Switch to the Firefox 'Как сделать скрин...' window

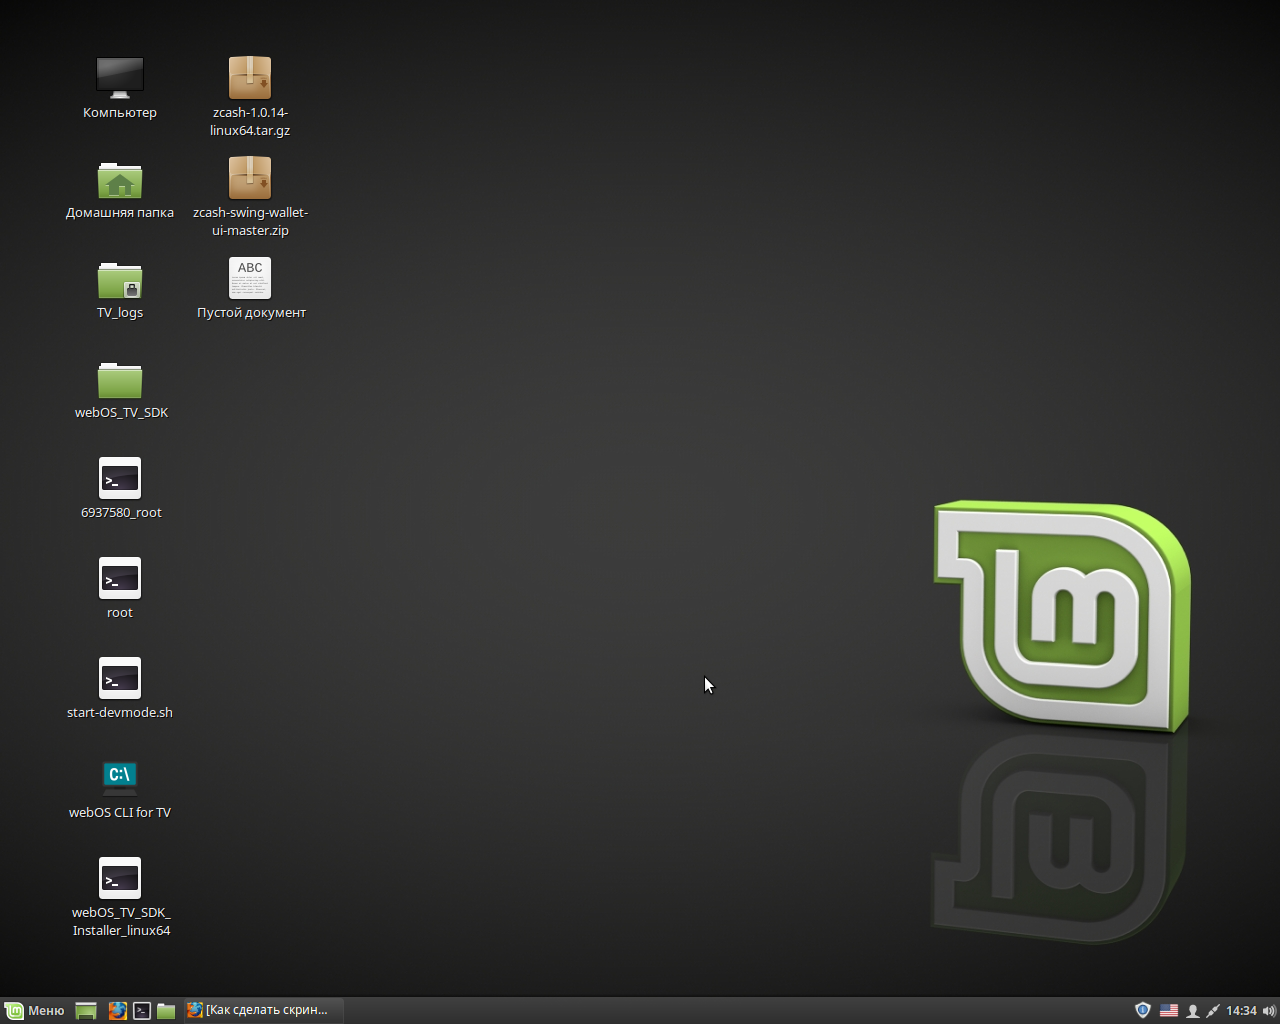click(262, 1010)
